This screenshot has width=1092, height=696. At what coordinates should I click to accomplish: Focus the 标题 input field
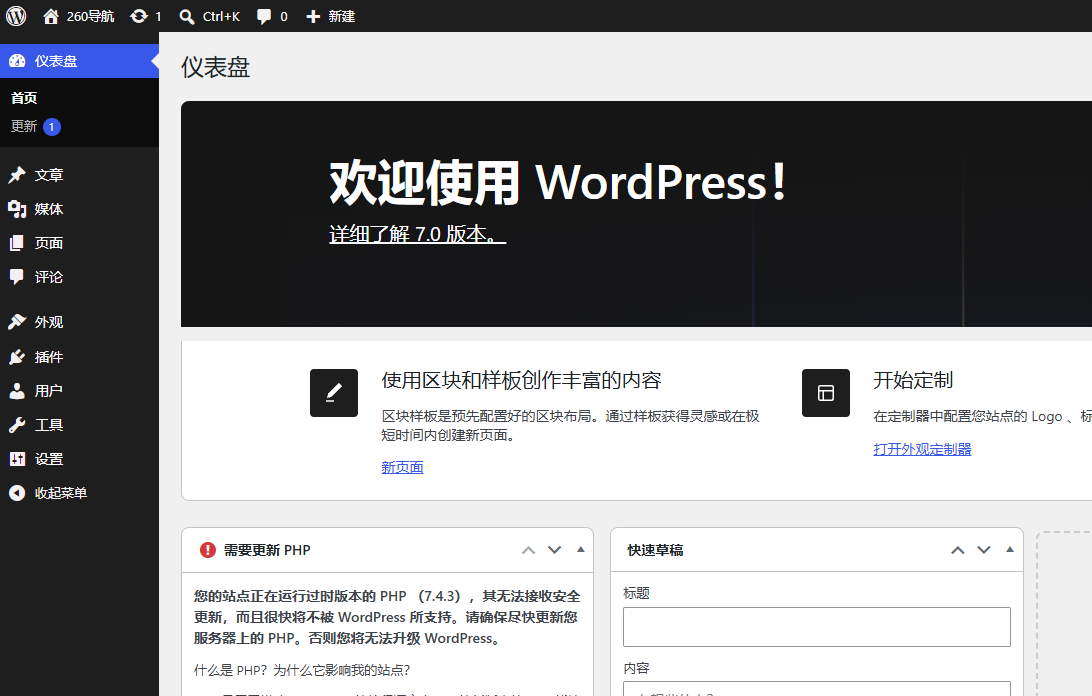pos(816,627)
